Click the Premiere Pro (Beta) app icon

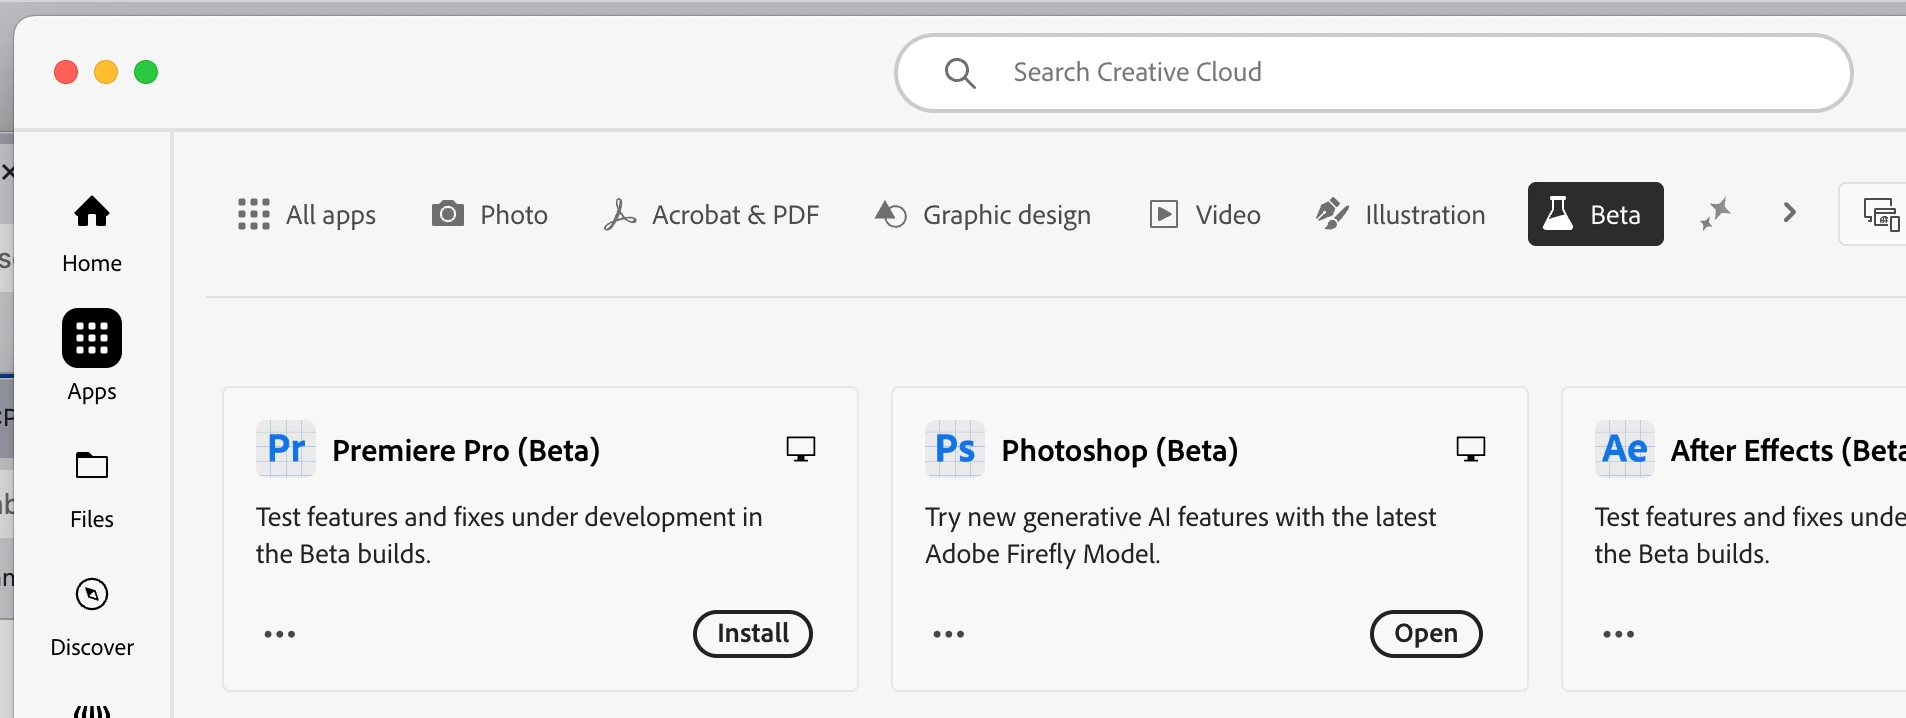[x=286, y=449]
